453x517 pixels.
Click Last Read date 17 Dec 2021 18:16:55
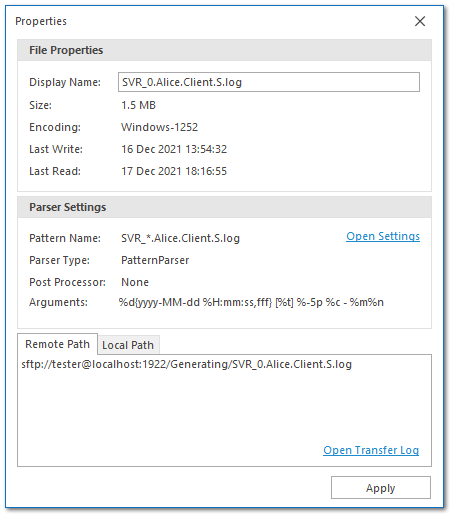coord(174,171)
